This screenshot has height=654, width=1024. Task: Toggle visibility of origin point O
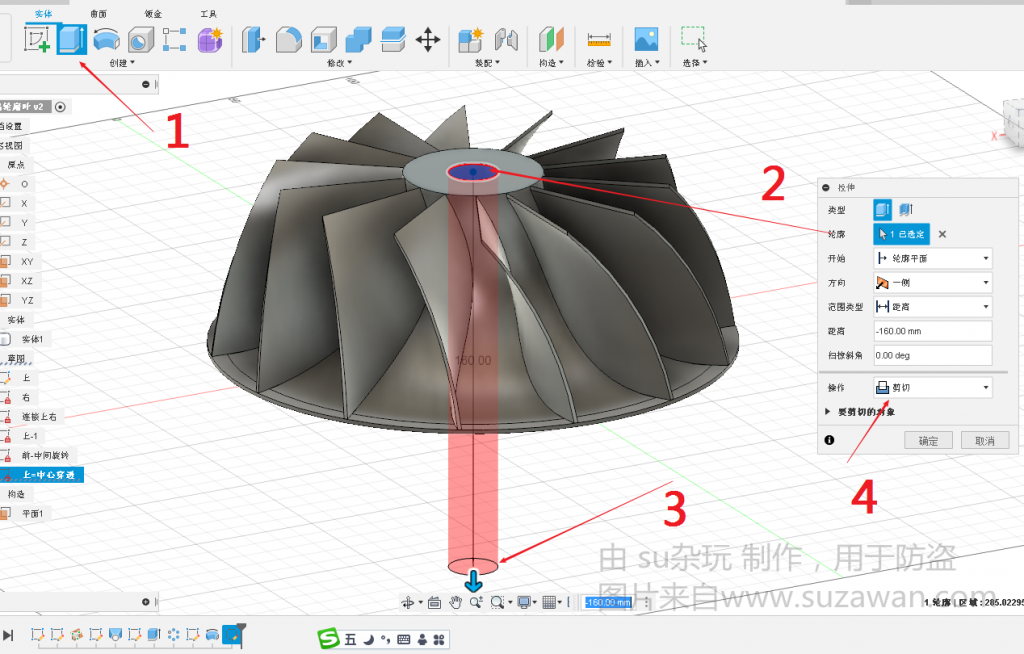(5, 184)
